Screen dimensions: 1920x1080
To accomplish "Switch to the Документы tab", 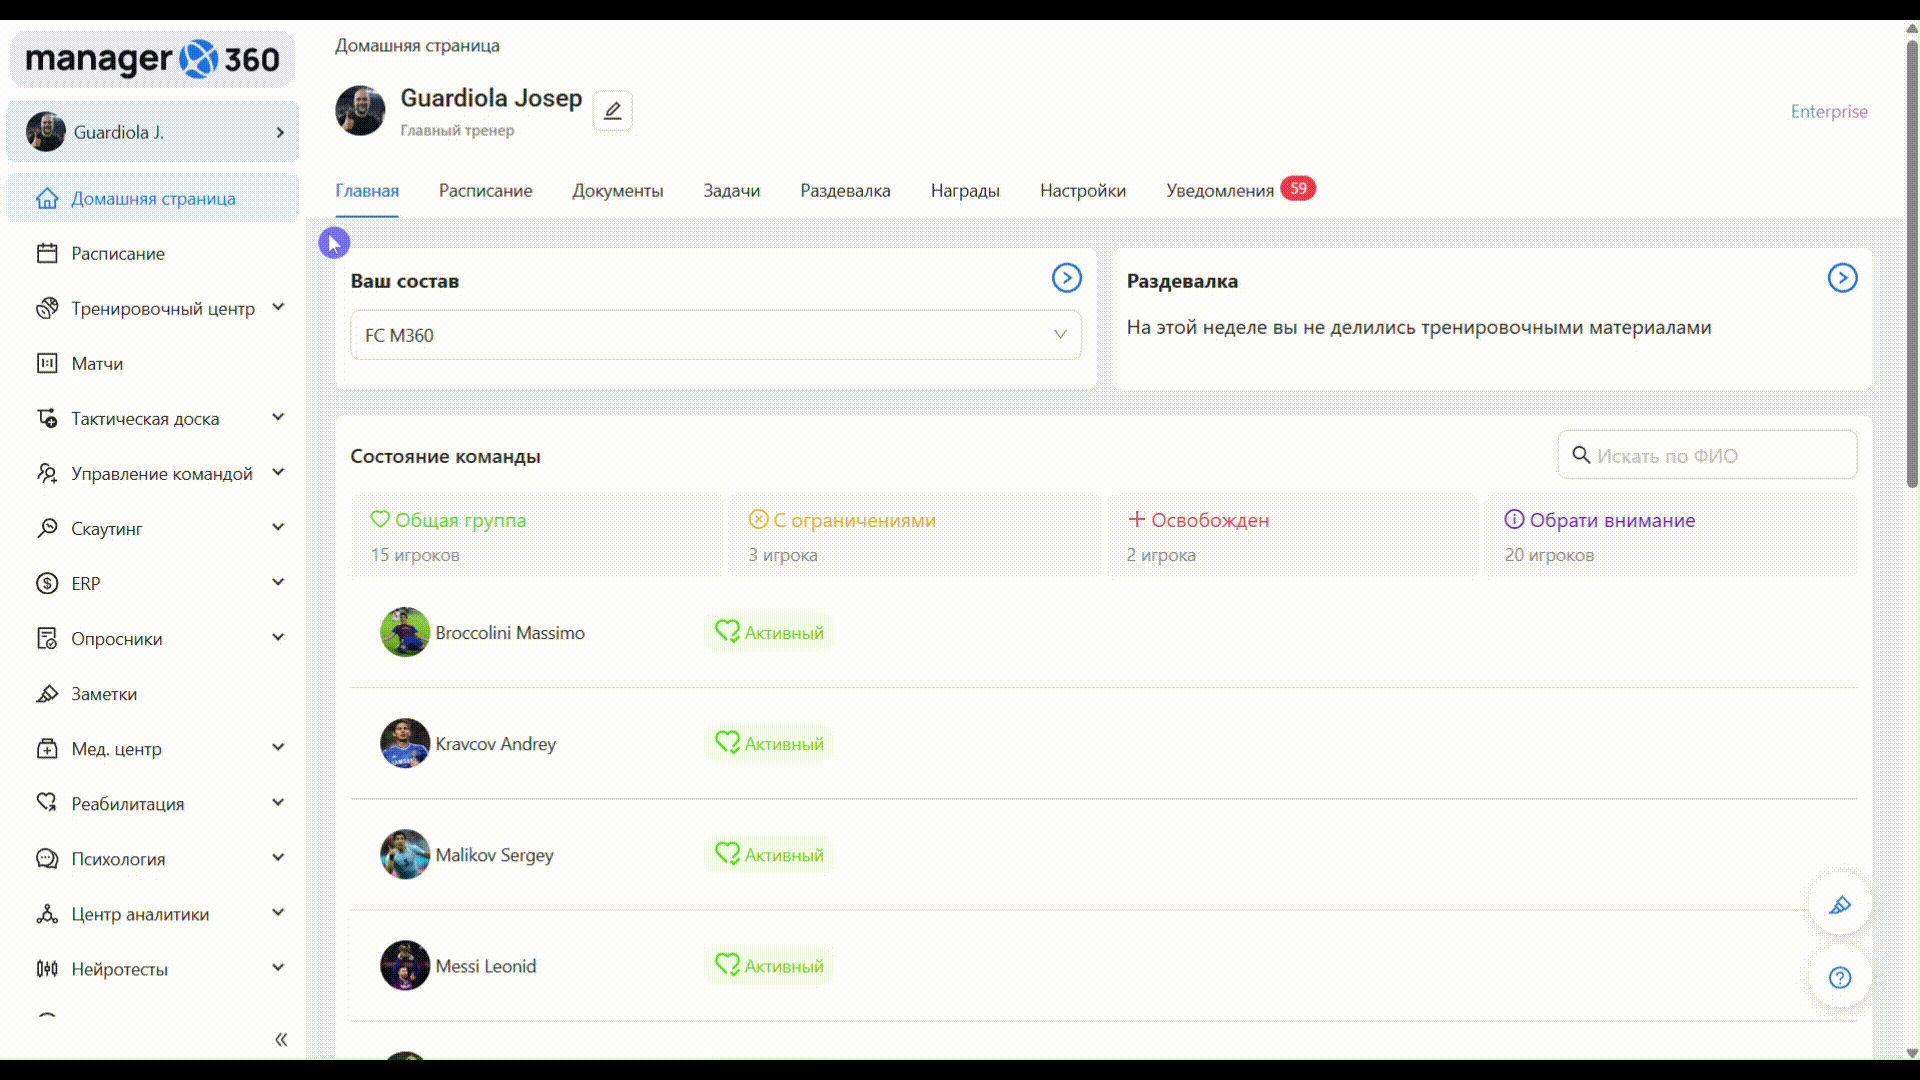I will (x=617, y=191).
